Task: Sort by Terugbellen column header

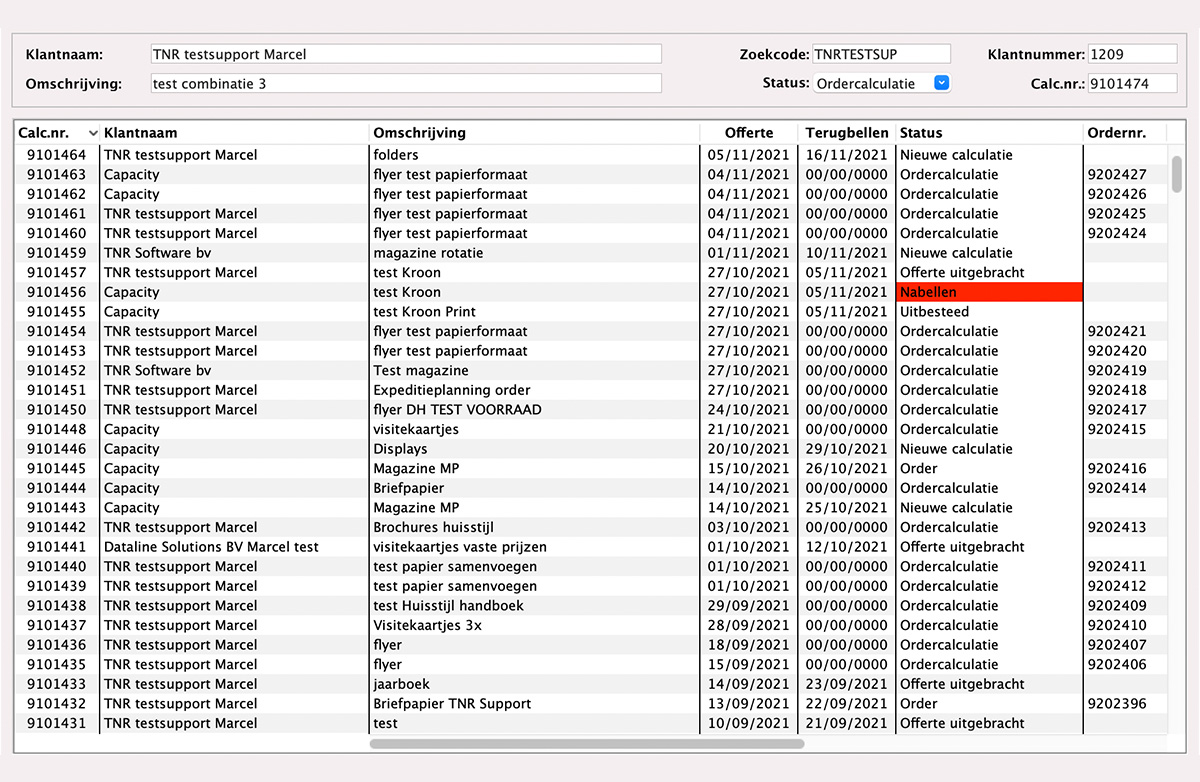Action: click(x=847, y=133)
